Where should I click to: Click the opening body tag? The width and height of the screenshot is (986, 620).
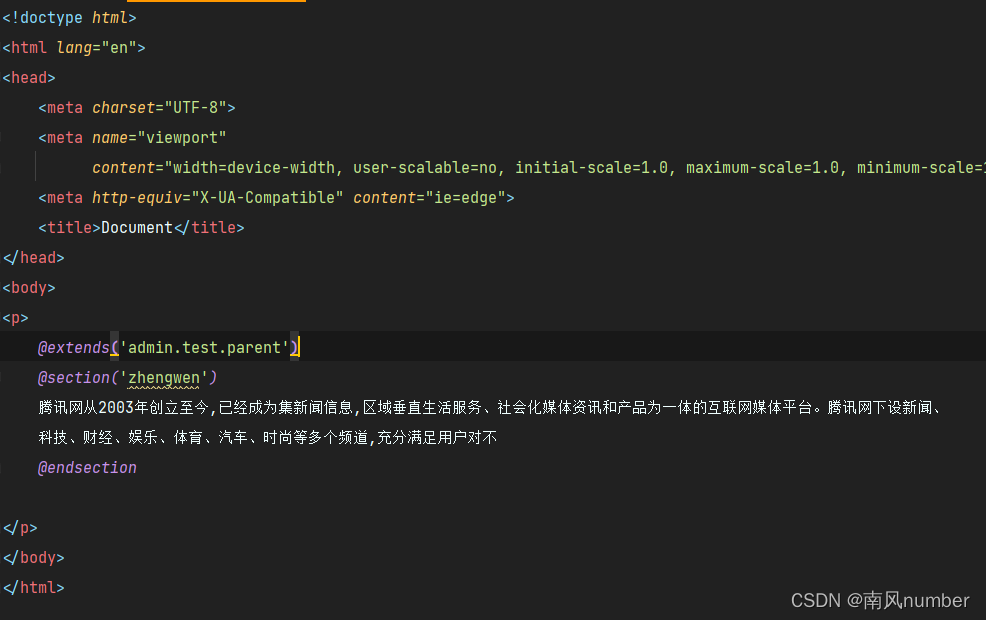click(x=29, y=288)
